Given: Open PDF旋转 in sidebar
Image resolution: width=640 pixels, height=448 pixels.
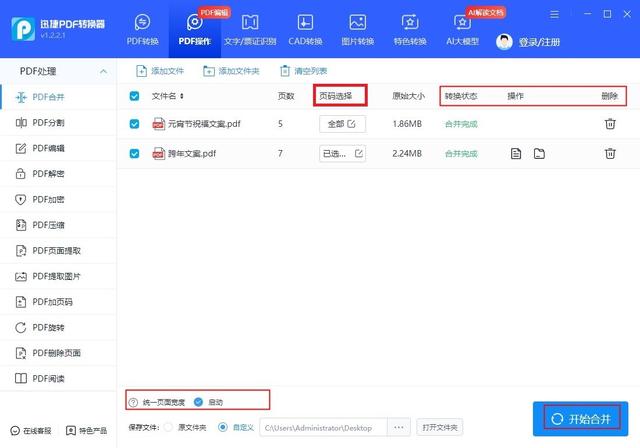Looking at the screenshot, I should (x=58, y=327).
